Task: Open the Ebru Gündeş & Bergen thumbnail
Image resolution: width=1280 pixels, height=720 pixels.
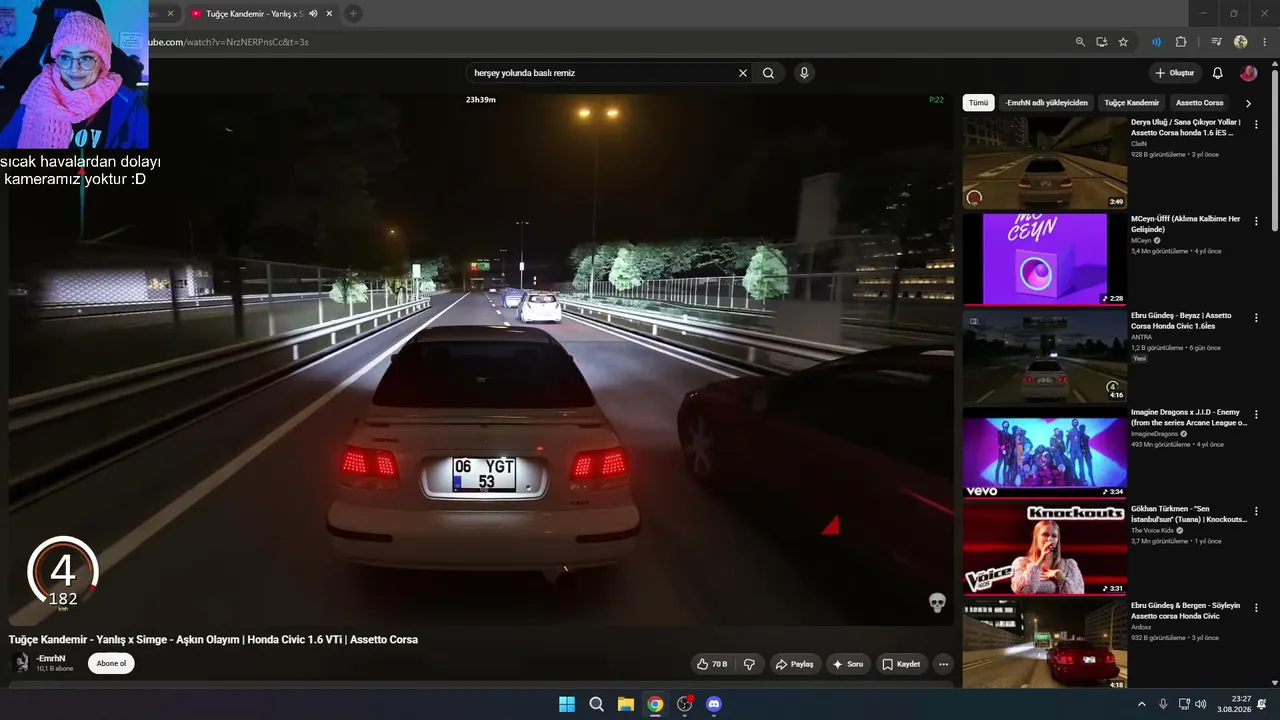Action: point(1045,643)
